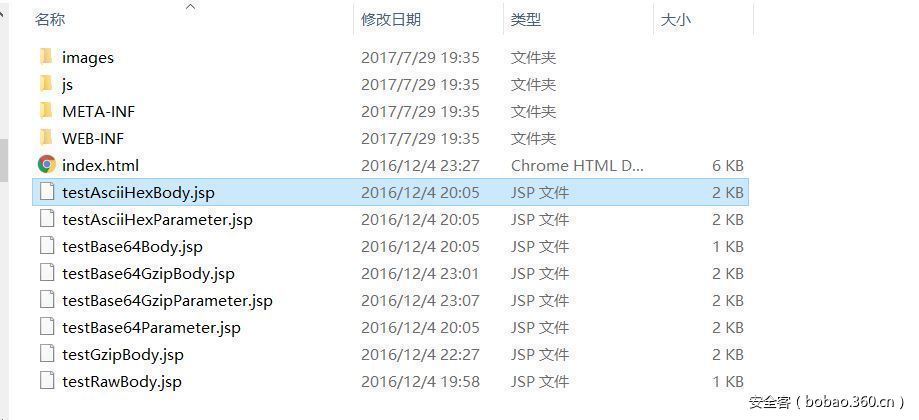This screenshot has width=919, height=420.
Task: Click the Chrome icon next to index.html
Action: pos(47,165)
